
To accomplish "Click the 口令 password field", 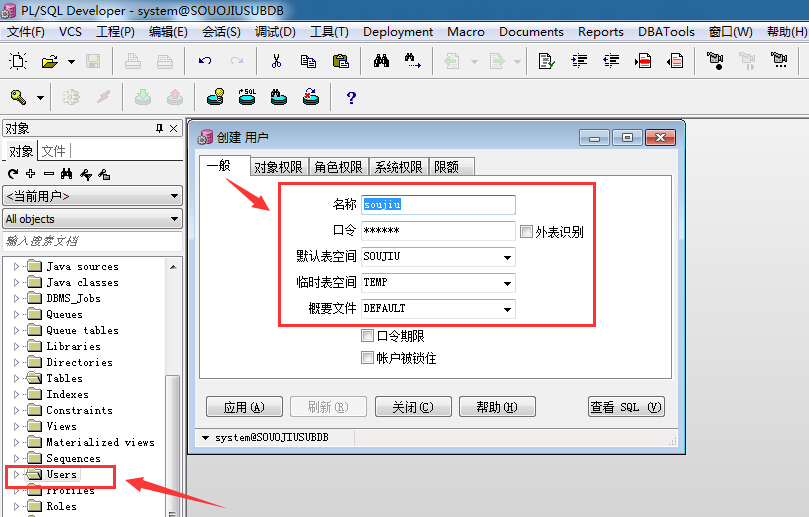I will pos(438,231).
